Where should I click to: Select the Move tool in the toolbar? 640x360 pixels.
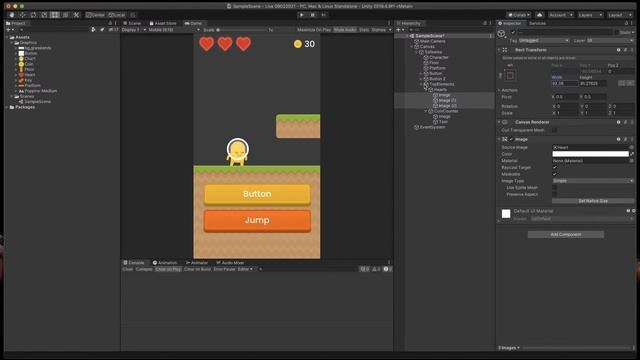point(22,15)
